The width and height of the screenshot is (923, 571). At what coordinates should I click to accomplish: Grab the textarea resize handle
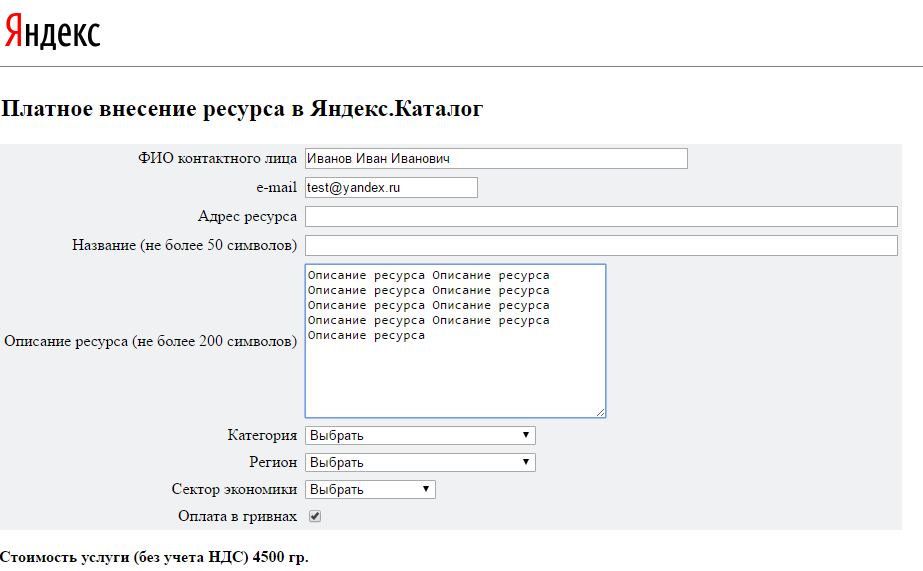point(600,413)
